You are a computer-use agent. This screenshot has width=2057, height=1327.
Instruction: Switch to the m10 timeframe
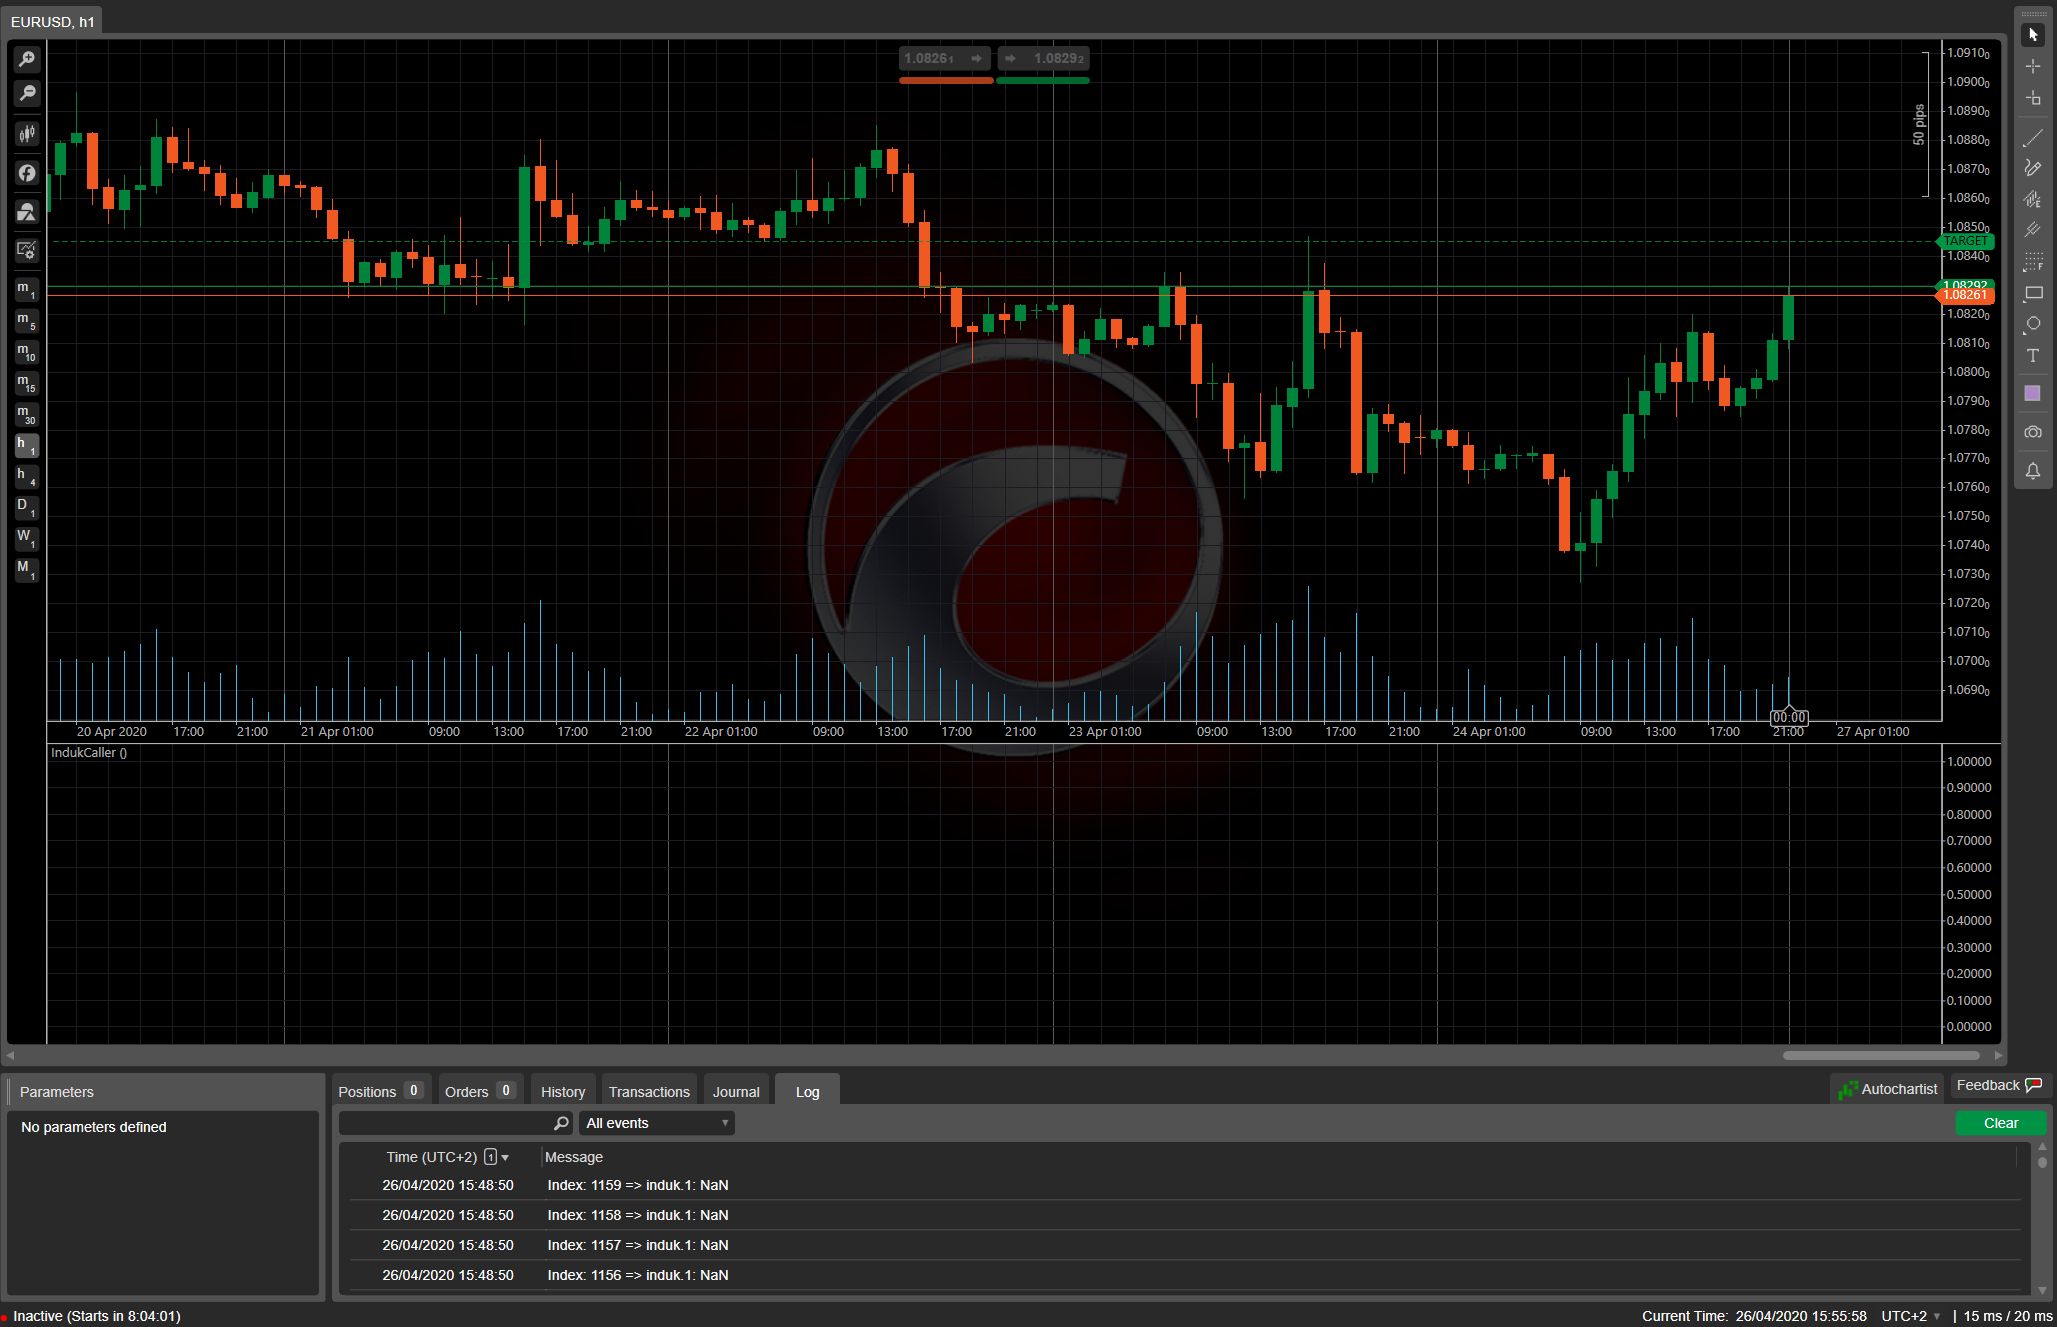click(x=27, y=352)
